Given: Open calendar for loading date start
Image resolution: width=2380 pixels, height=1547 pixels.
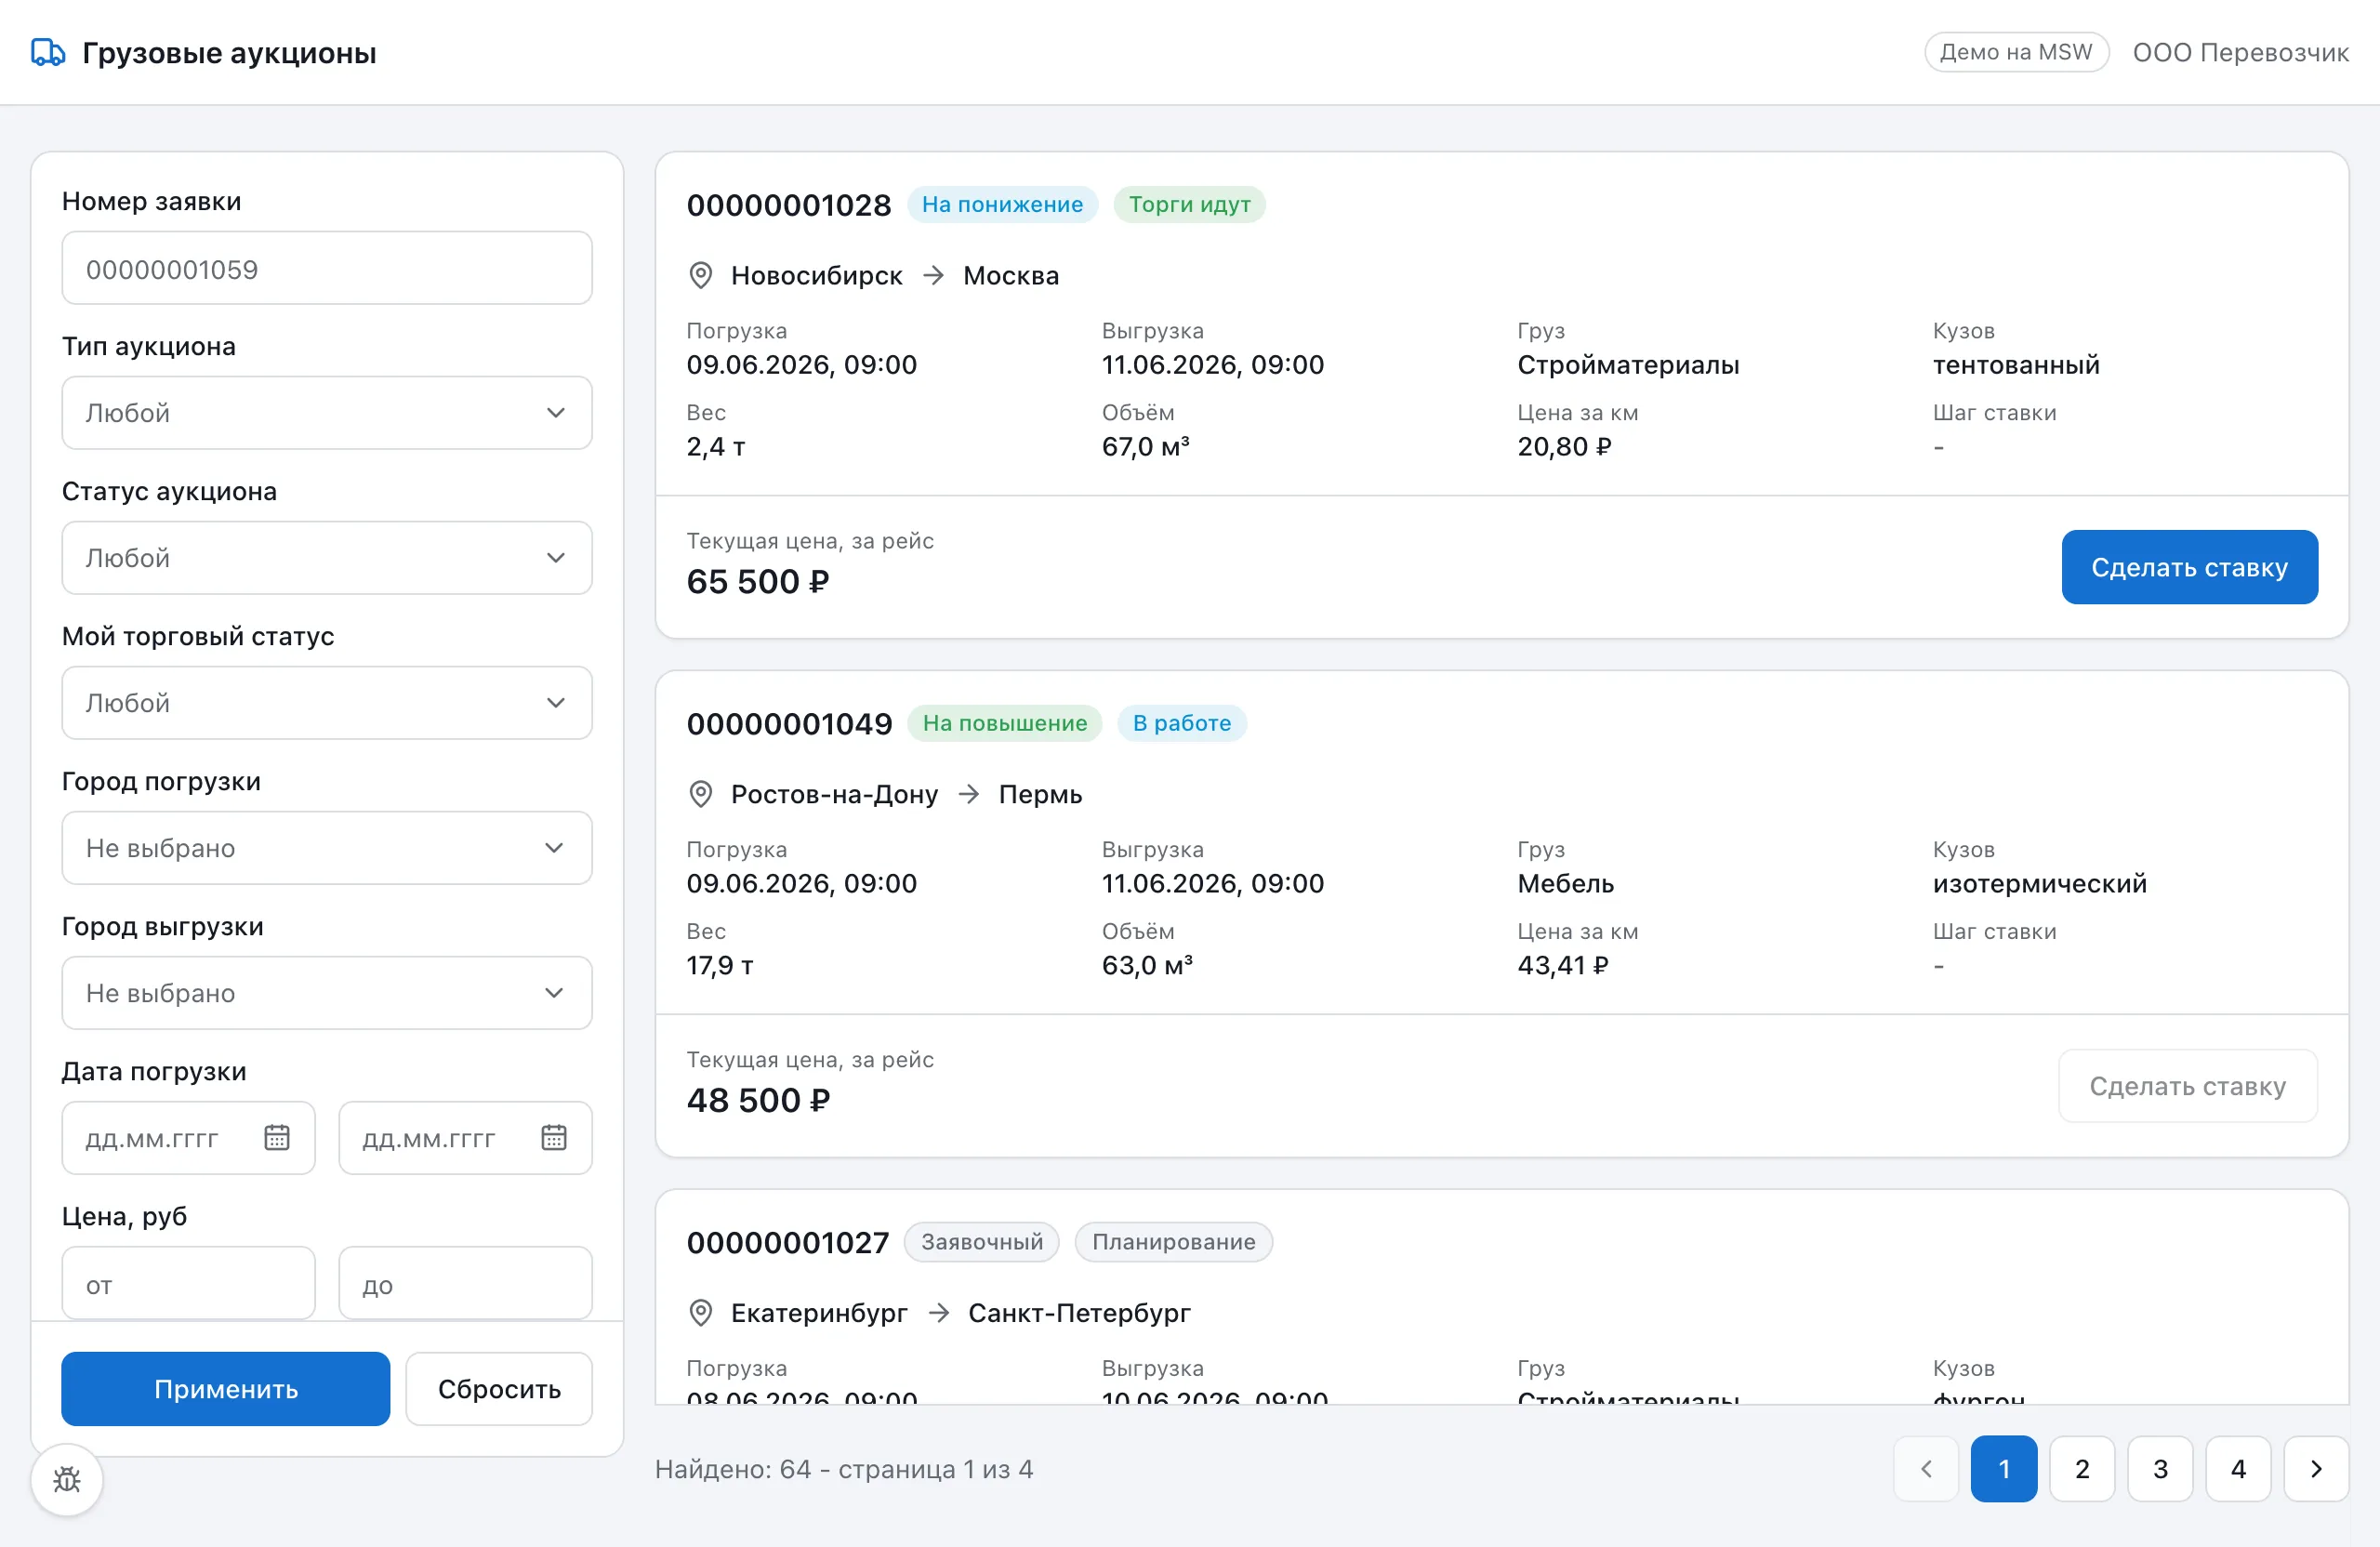Looking at the screenshot, I should pyautogui.click(x=277, y=1137).
